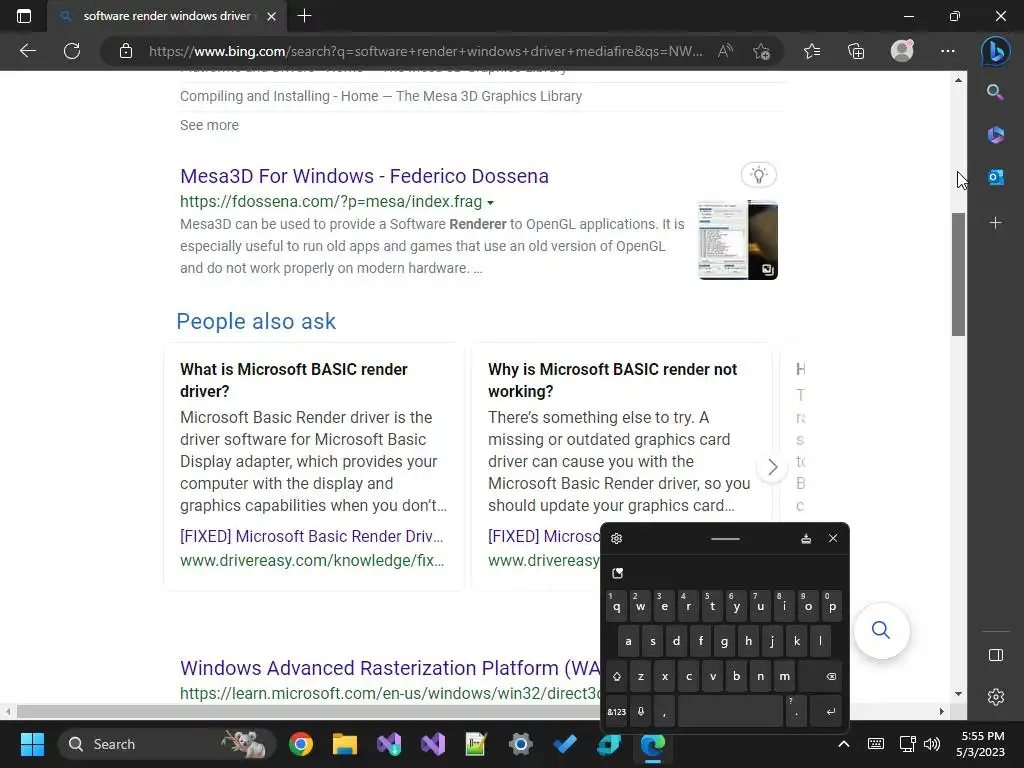Open the clock showing 5:55 PM
Screen dimensions: 1024x768
tap(981, 744)
